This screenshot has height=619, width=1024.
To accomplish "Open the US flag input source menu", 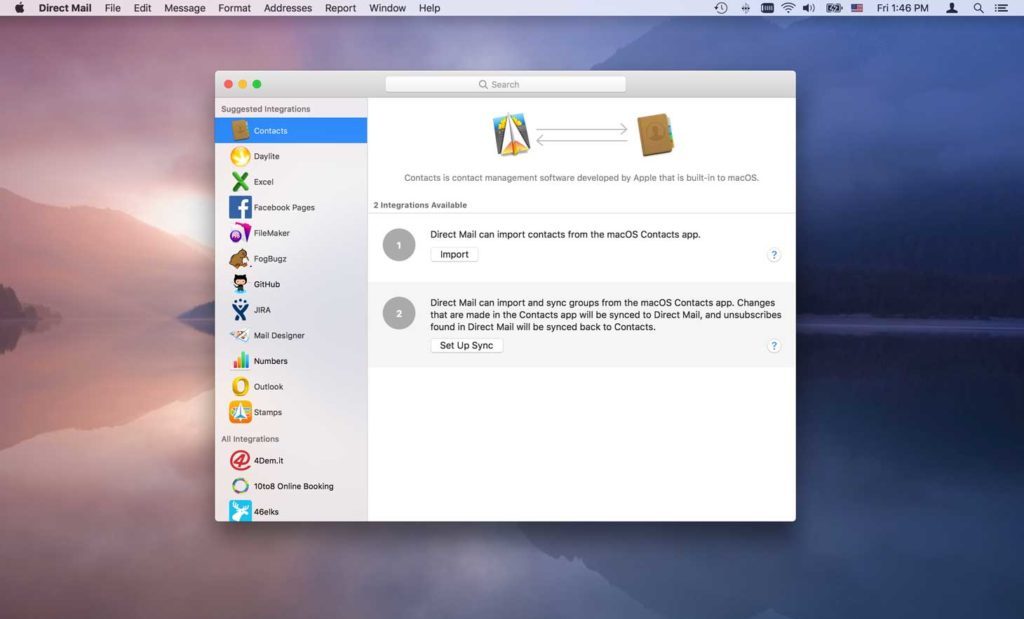I will [857, 8].
